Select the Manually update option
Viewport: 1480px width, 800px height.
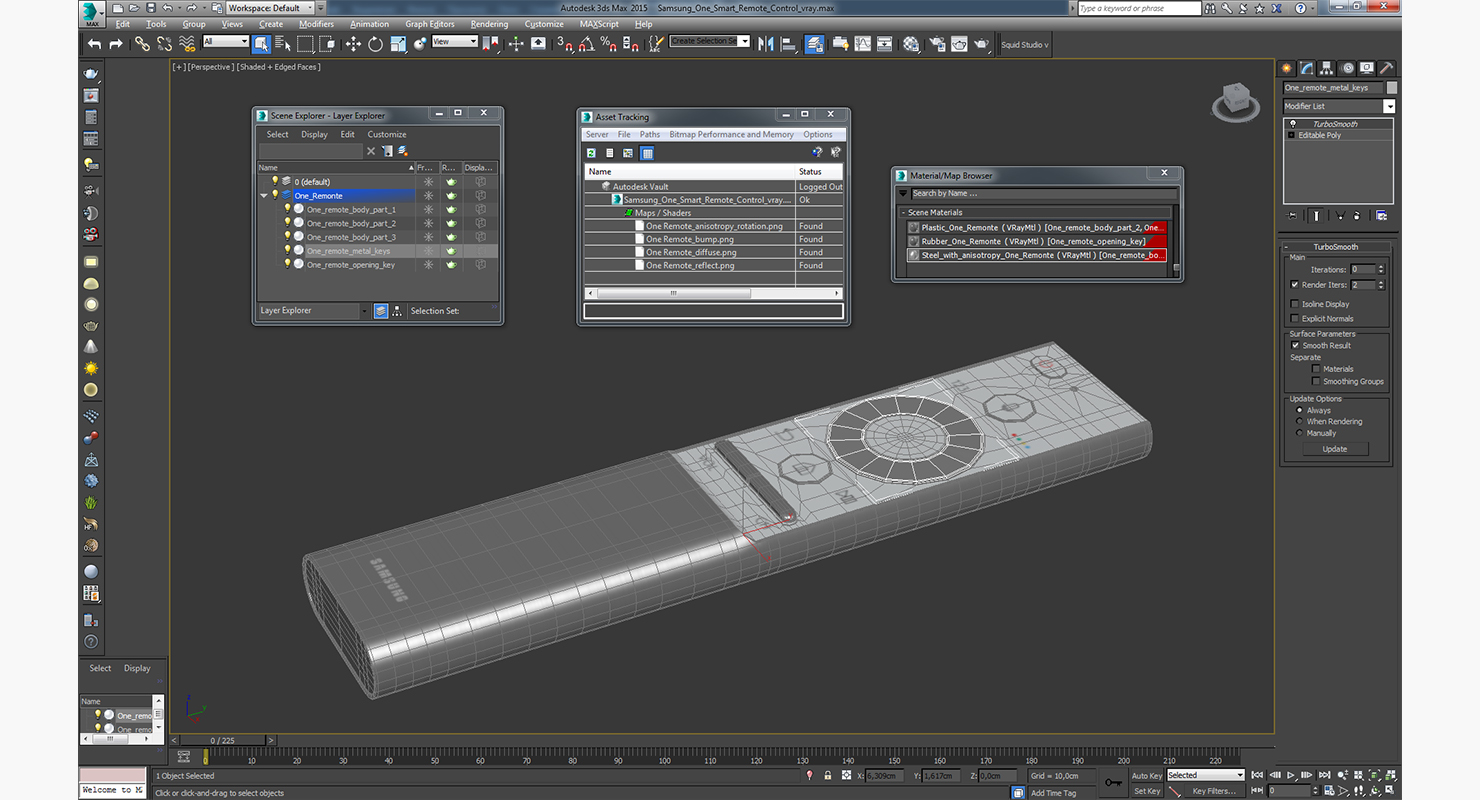point(1300,433)
